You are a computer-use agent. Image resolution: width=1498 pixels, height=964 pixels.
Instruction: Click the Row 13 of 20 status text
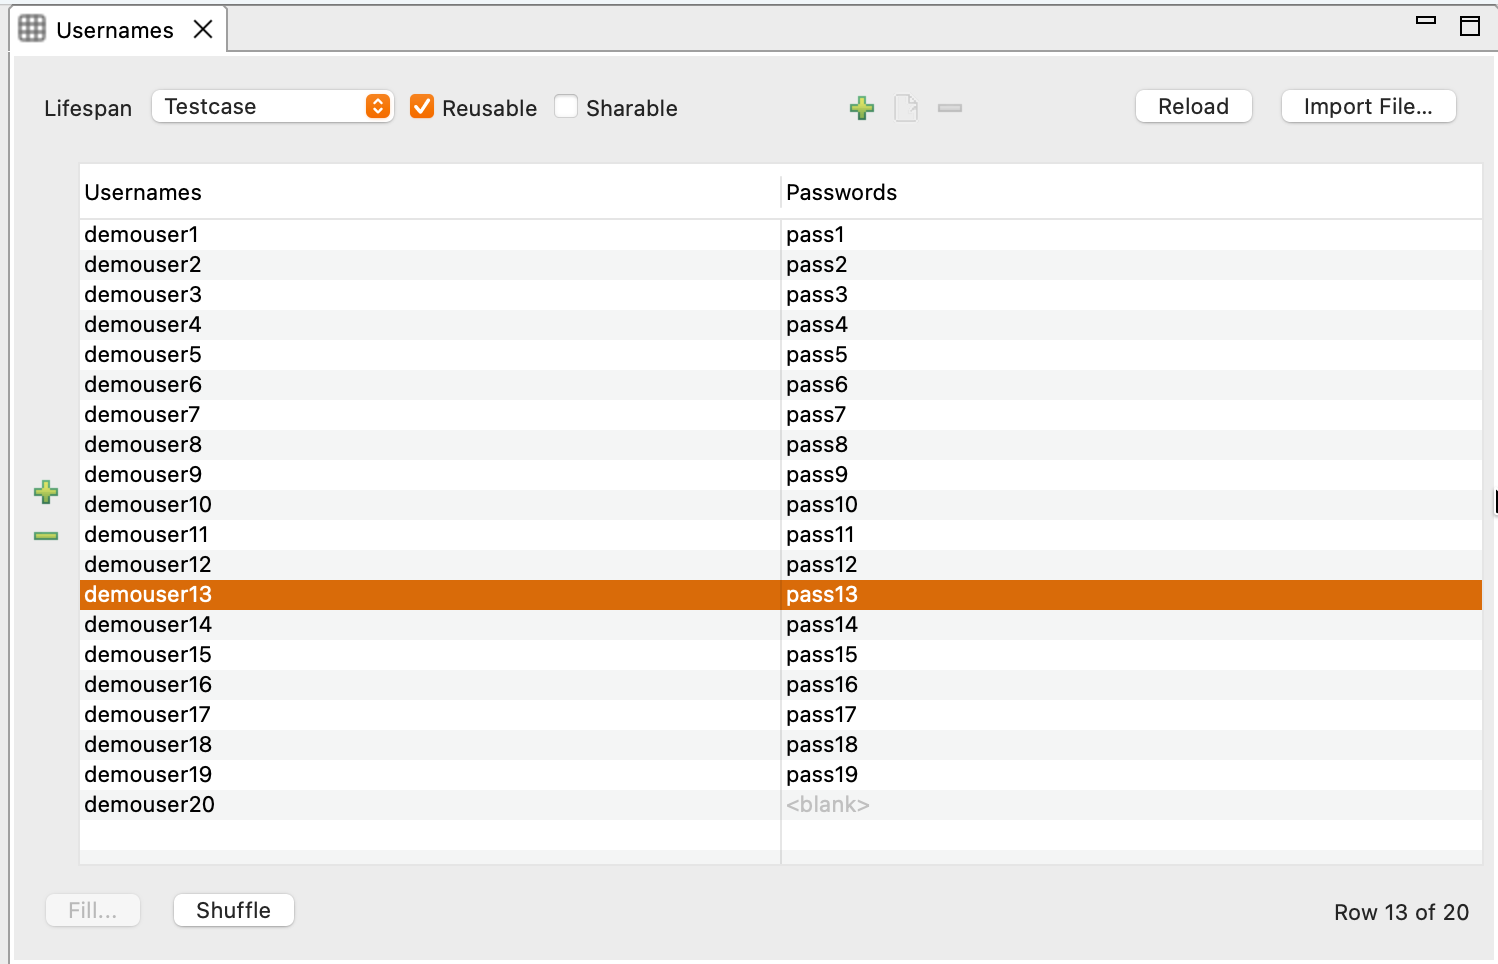tap(1401, 912)
